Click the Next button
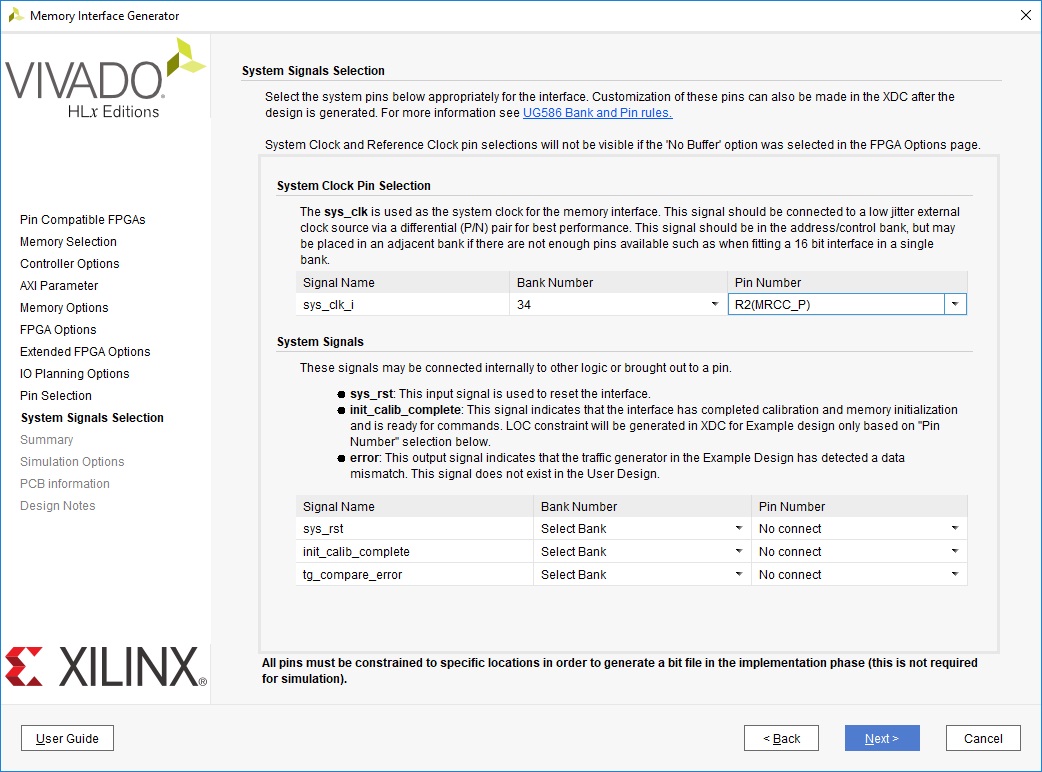The width and height of the screenshot is (1042, 772). coord(881,739)
